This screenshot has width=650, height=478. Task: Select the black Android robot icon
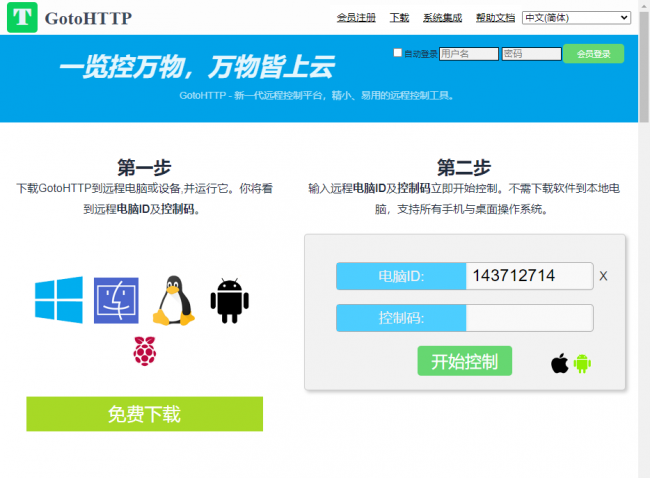pyautogui.click(x=230, y=301)
